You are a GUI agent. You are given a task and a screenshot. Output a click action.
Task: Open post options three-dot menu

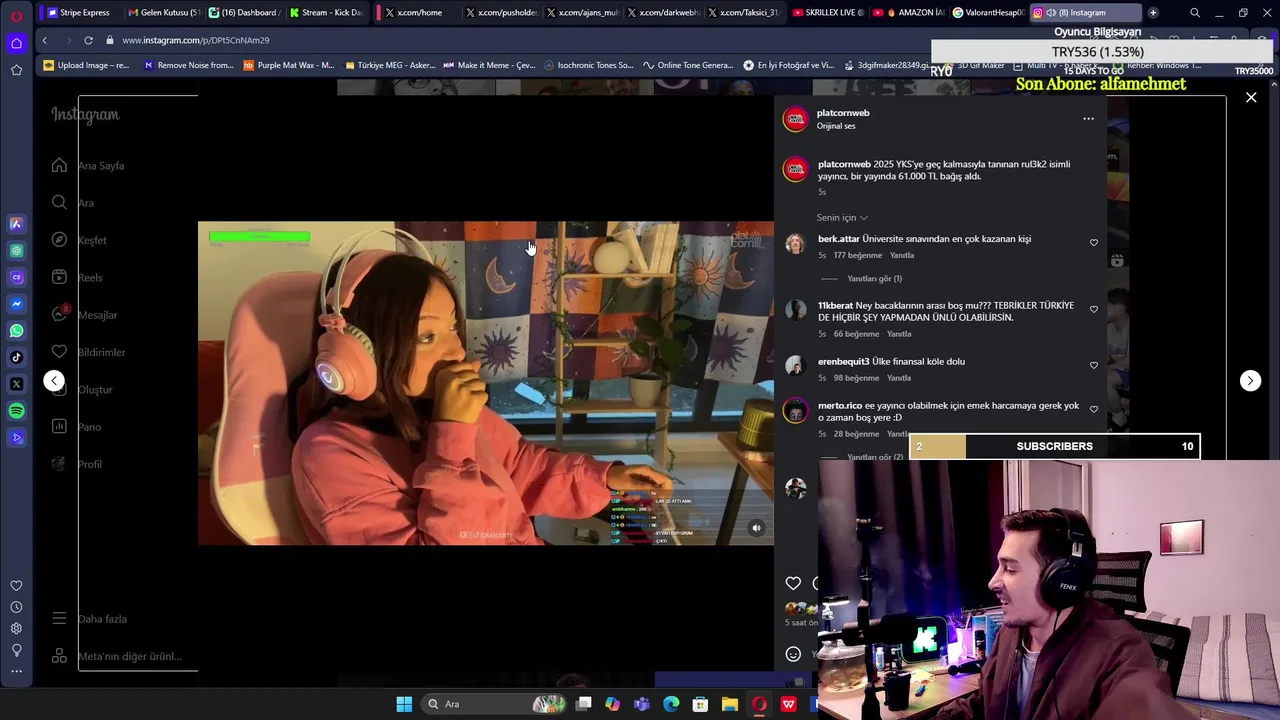tap(1088, 119)
